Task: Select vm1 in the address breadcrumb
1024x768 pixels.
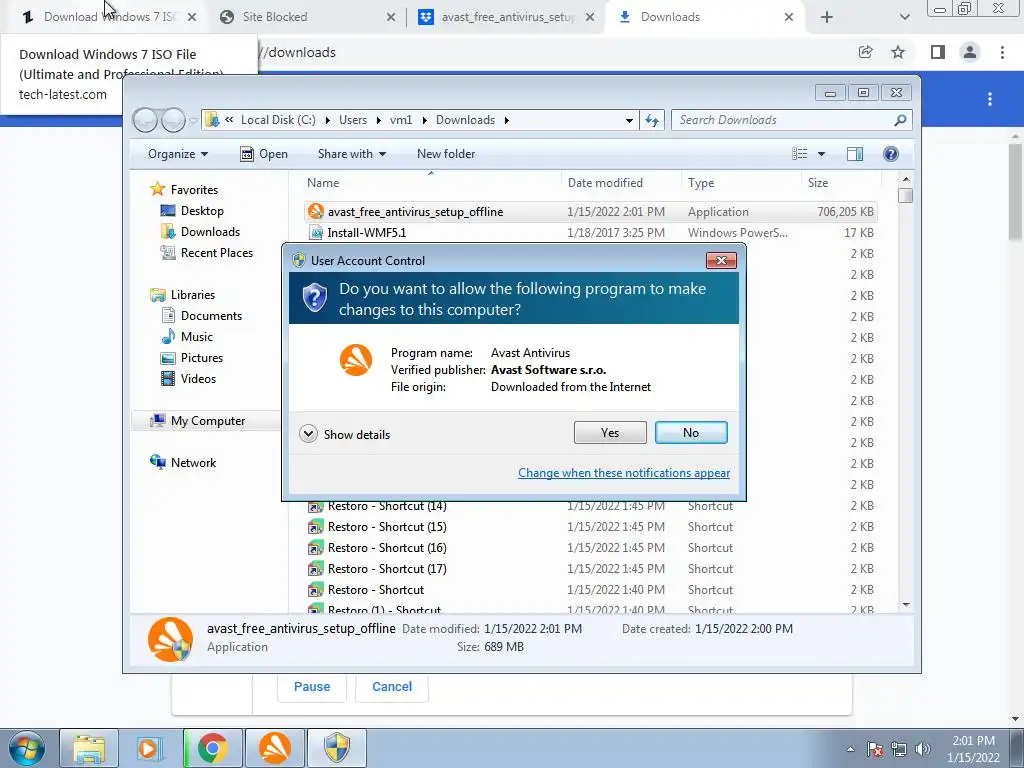Action: point(401,120)
